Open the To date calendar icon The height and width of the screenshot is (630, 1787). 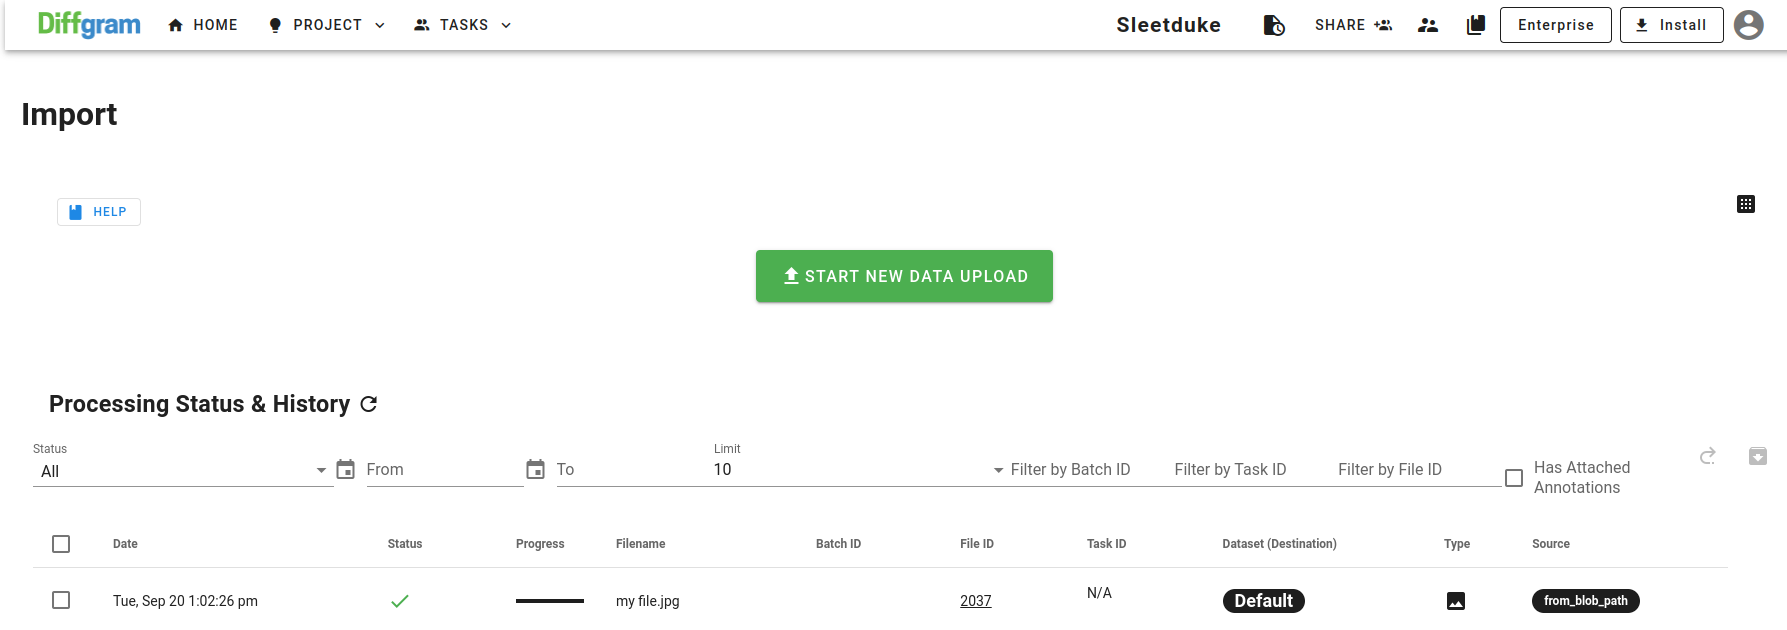536,469
